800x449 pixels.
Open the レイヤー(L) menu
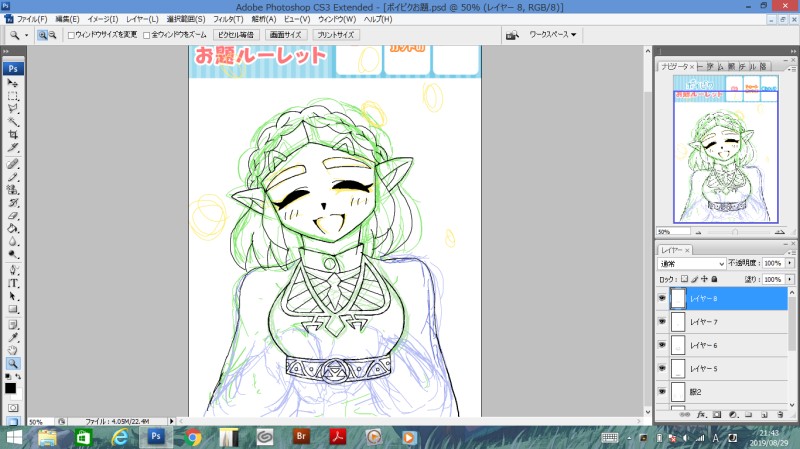(x=142, y=19)
